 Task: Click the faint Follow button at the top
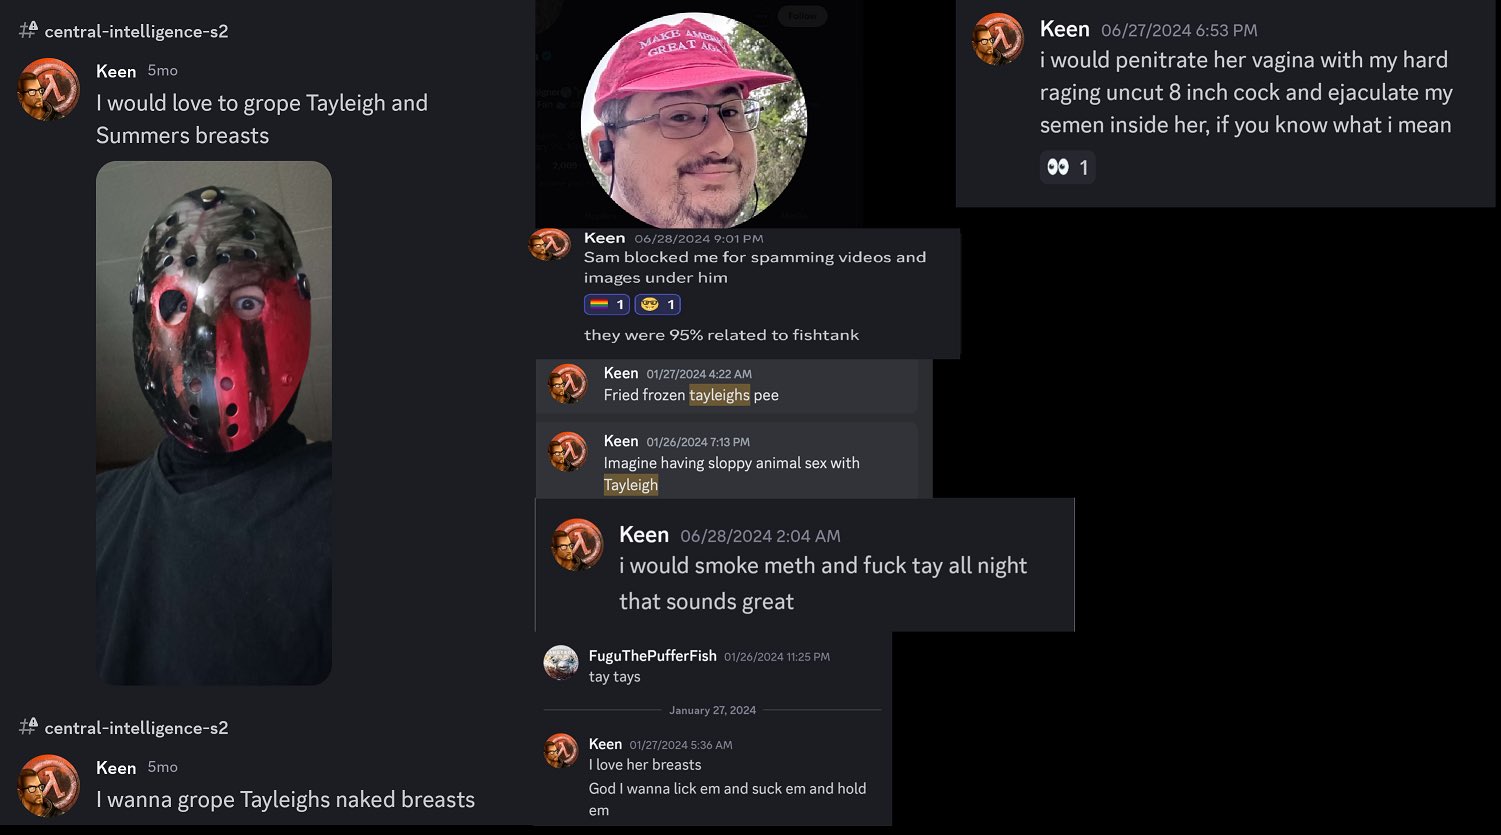pyautogui.click(x=802, y=16)
